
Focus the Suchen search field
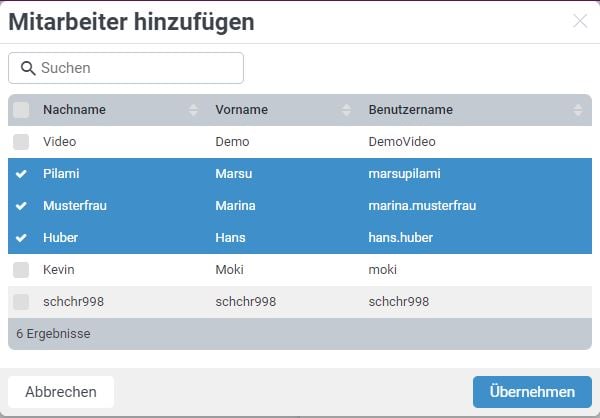point(126,68)
